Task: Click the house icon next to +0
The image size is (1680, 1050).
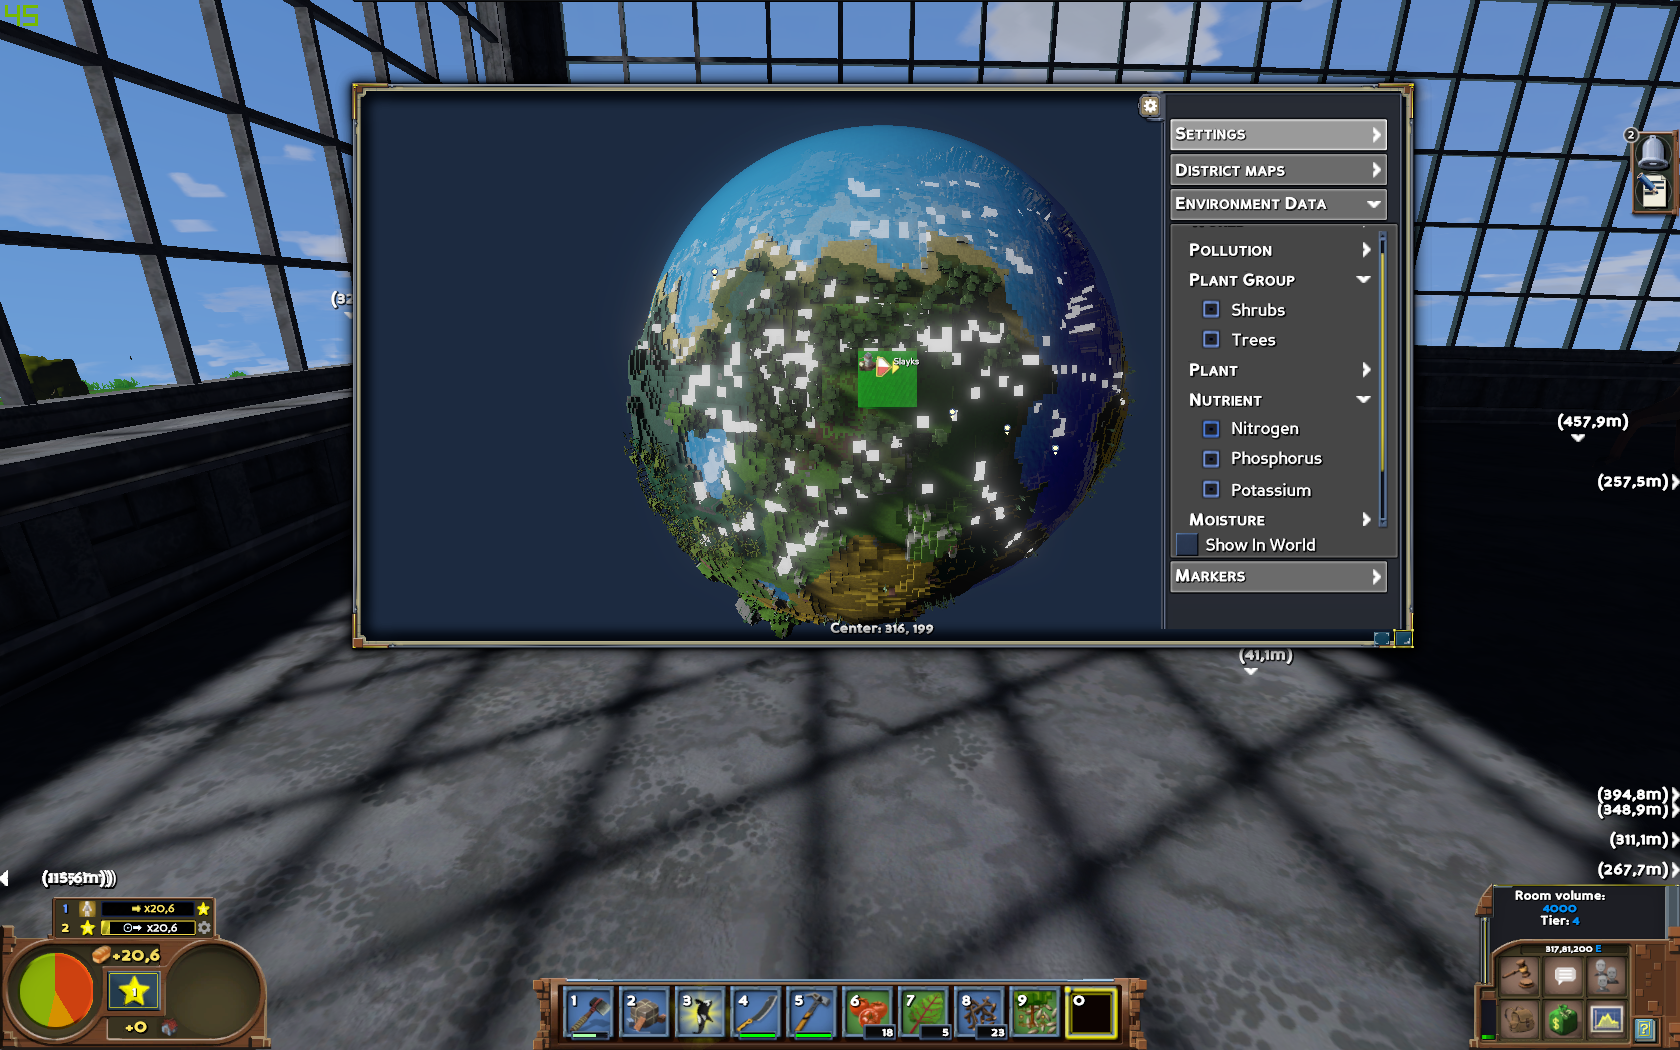Action: coord(169,1027)
